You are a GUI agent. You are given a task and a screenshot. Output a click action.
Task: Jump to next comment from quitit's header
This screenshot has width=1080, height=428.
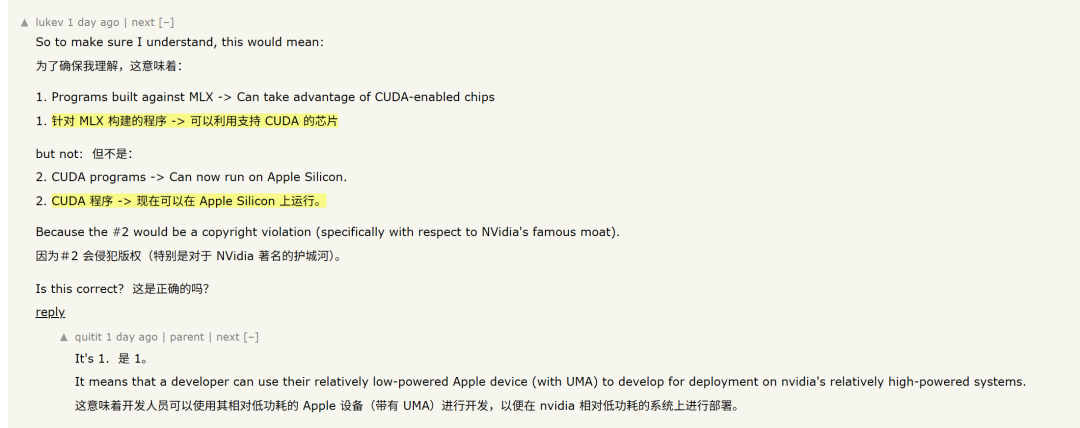click(228, 337)
